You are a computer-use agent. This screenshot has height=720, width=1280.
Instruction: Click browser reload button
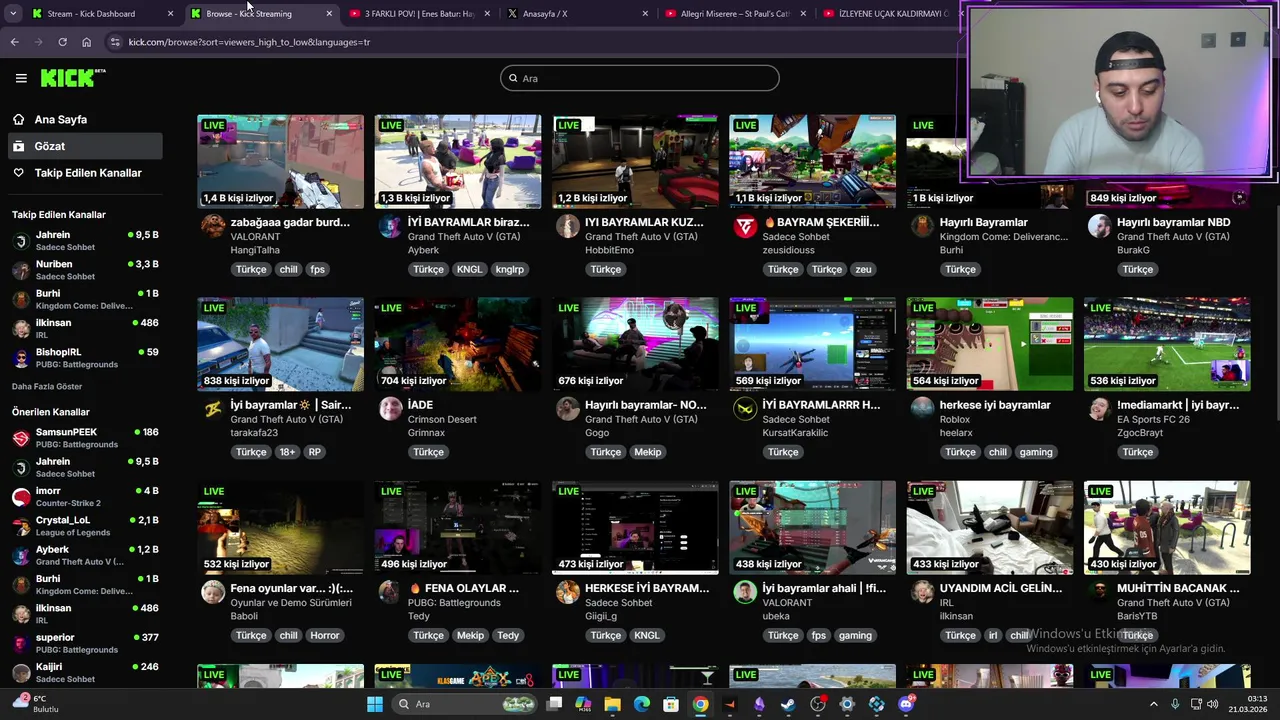pyautogui.click(x=62, y=42)
